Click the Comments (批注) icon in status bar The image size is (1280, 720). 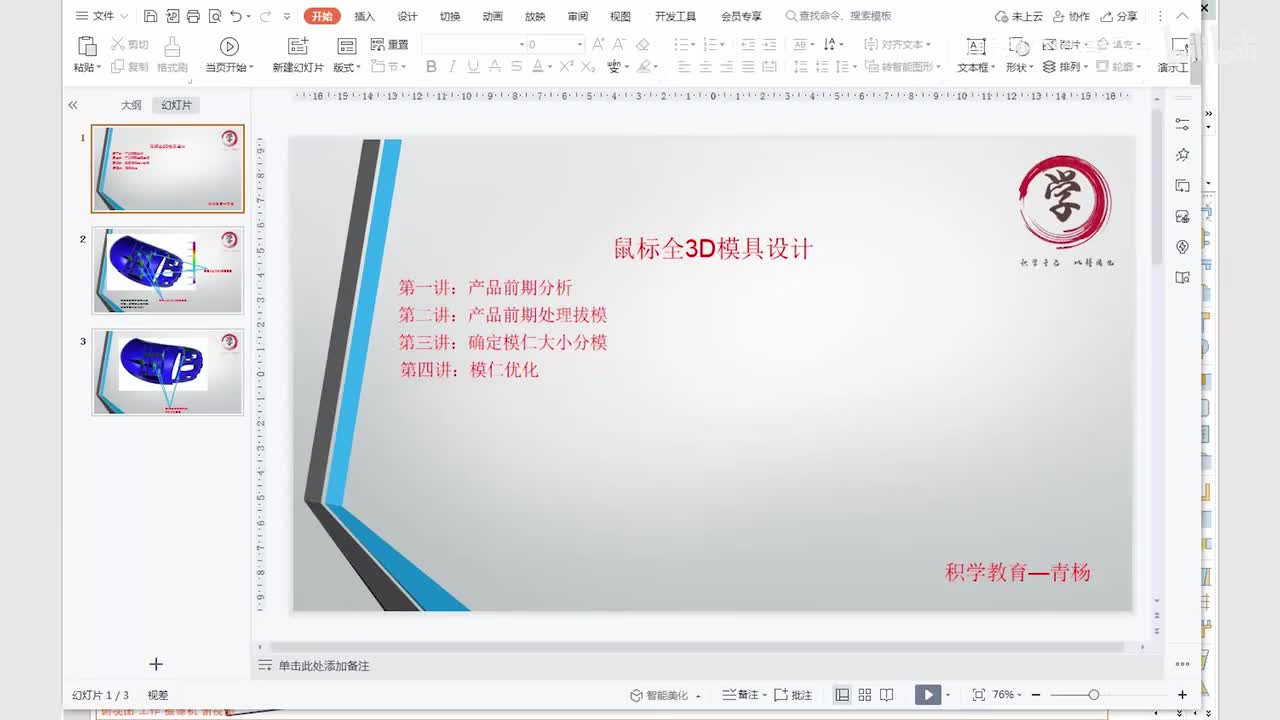(x=793, y=695)
